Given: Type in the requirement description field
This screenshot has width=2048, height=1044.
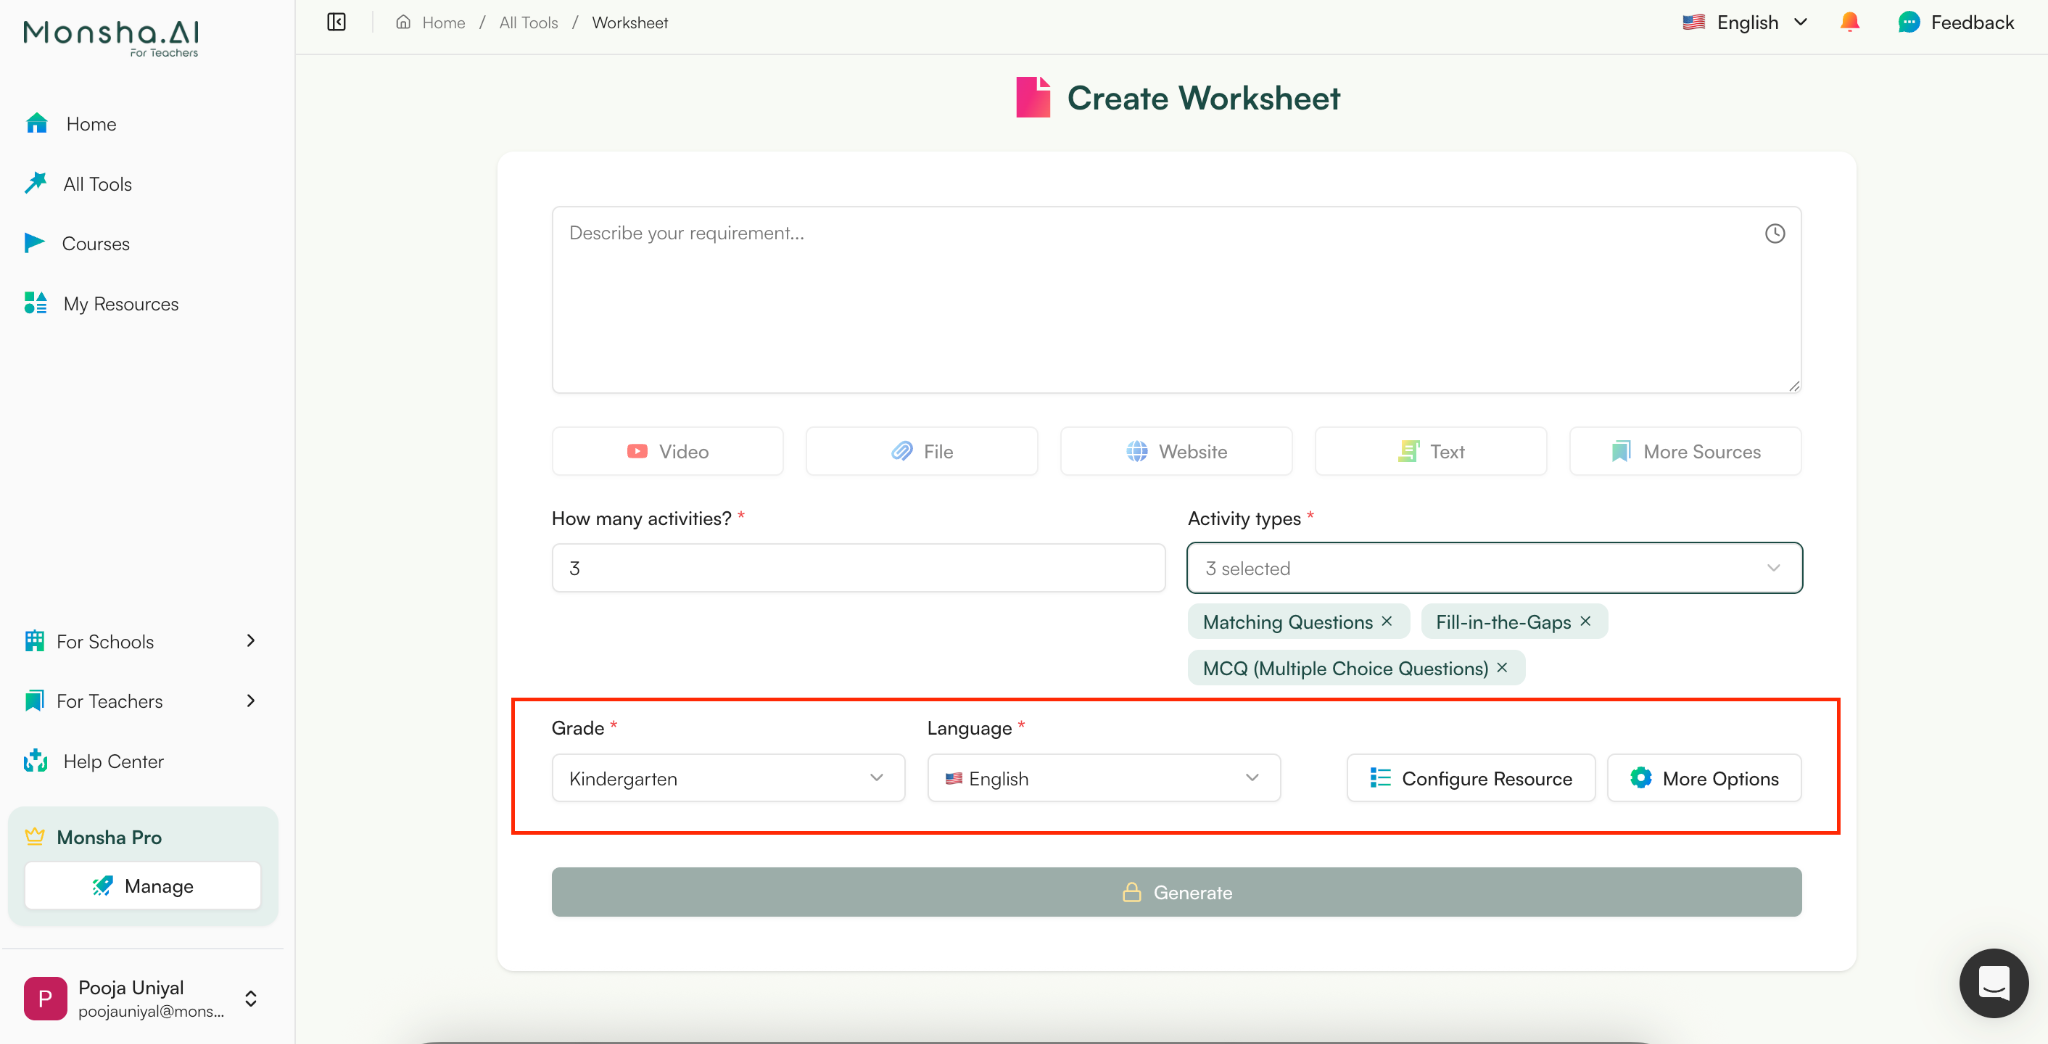Looking at the screenshot, I should [x=1175, y=300].
